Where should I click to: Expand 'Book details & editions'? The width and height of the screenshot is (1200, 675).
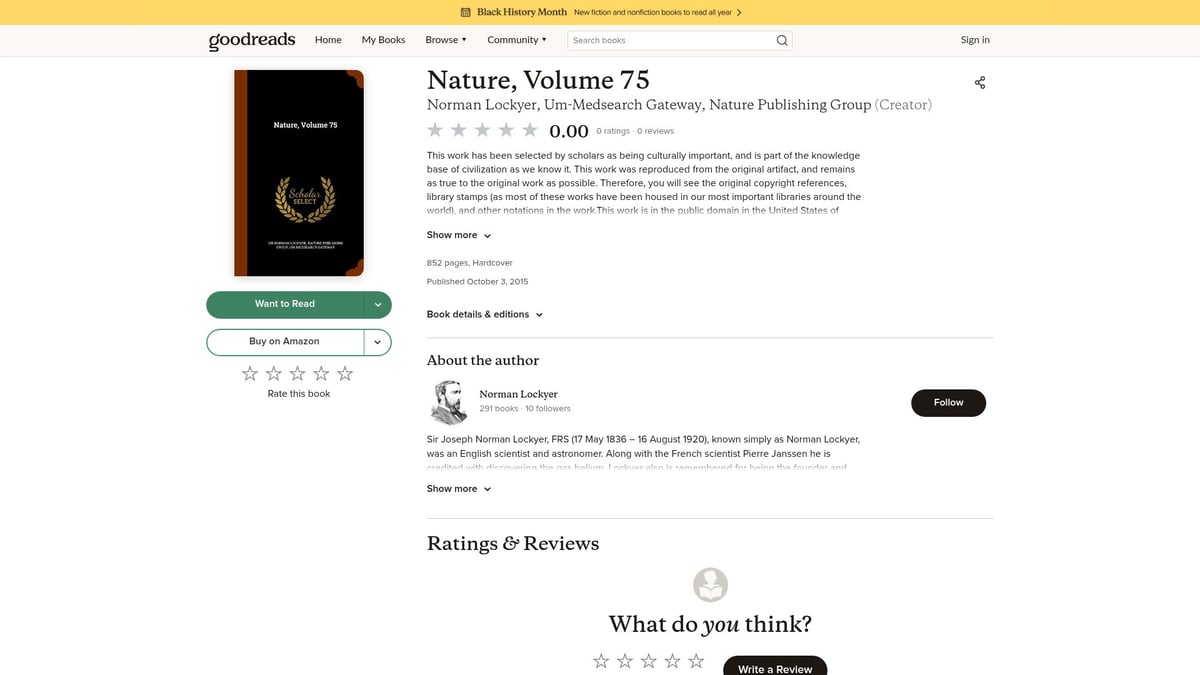485,314
